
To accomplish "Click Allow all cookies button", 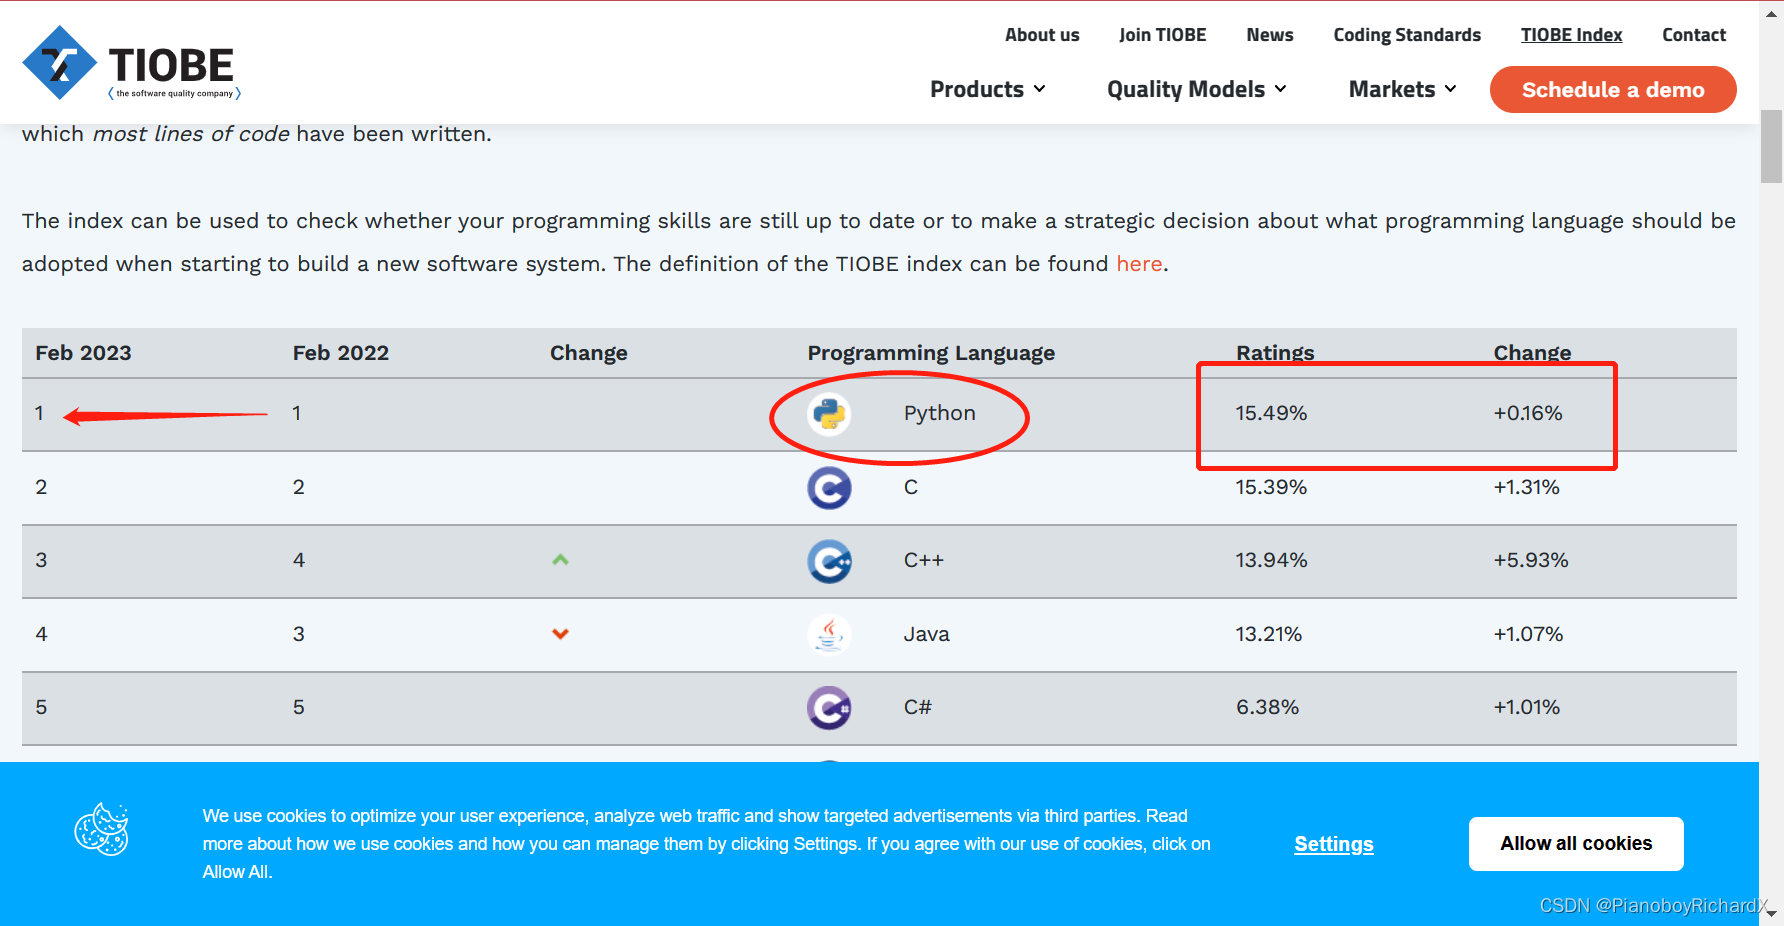I will (x=1576, y=844).
